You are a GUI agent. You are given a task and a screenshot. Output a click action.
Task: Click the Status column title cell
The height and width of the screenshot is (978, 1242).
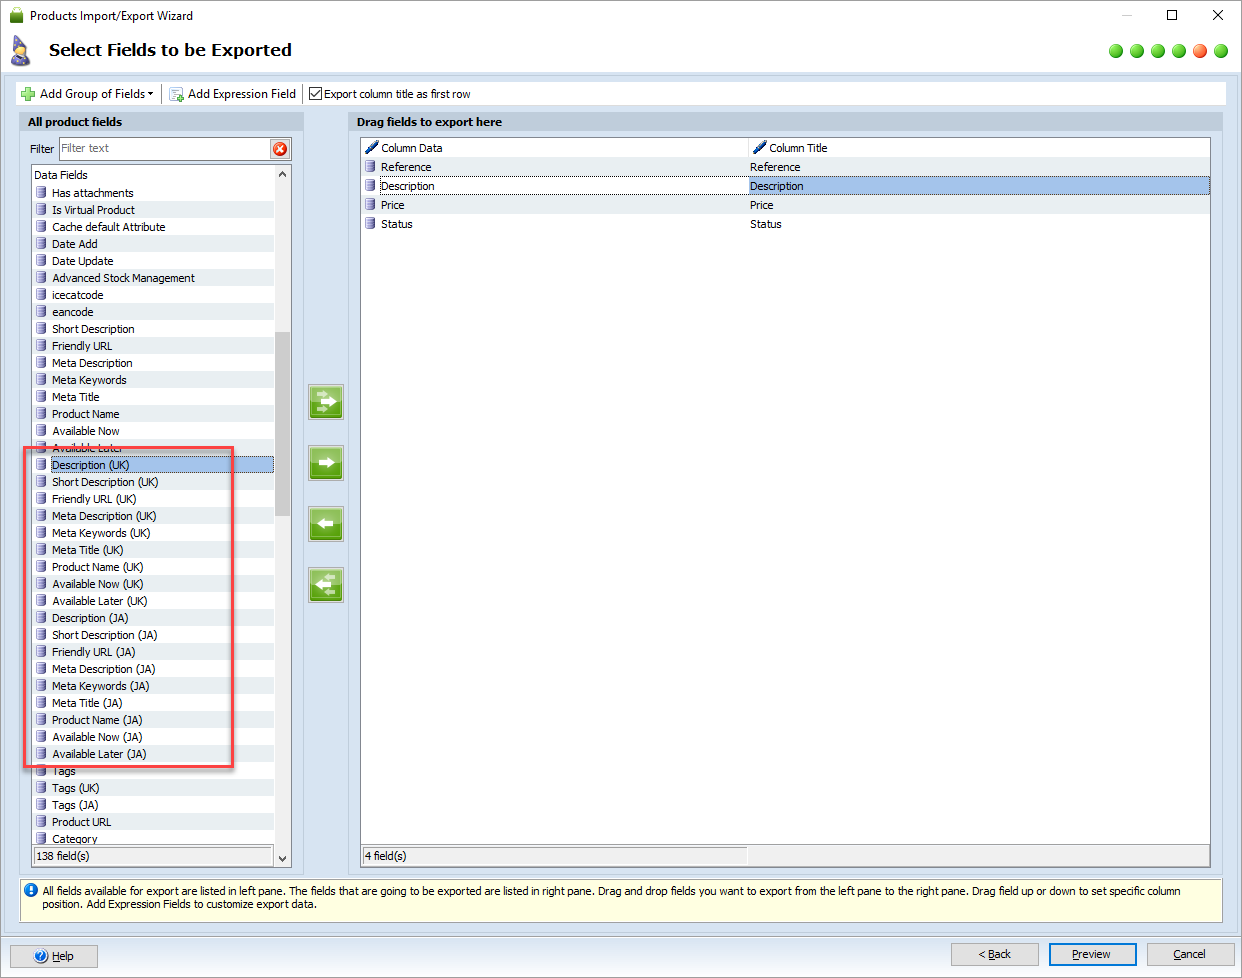(979, 223)
